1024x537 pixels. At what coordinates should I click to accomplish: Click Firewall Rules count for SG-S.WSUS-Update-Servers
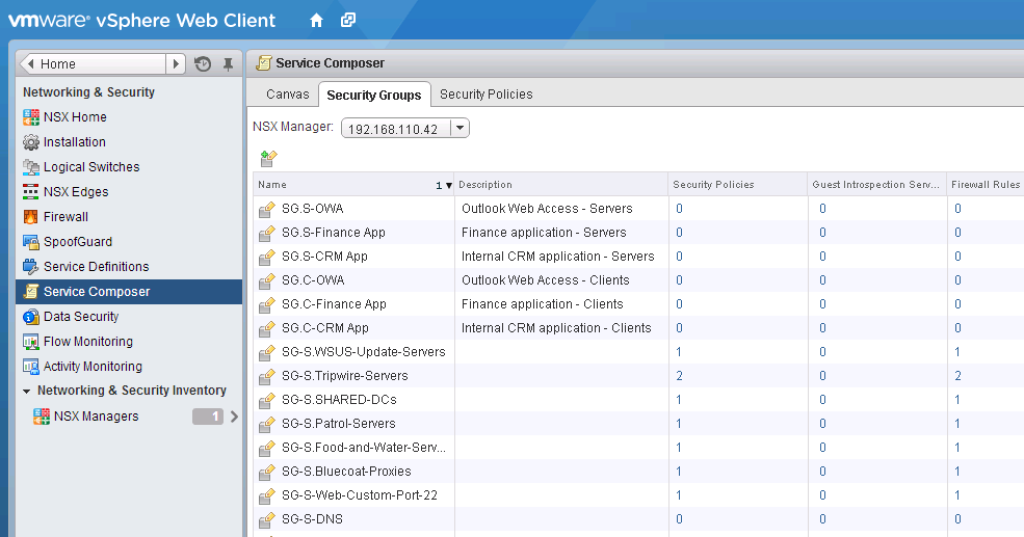pyautogui.click(x=957, y=351)
